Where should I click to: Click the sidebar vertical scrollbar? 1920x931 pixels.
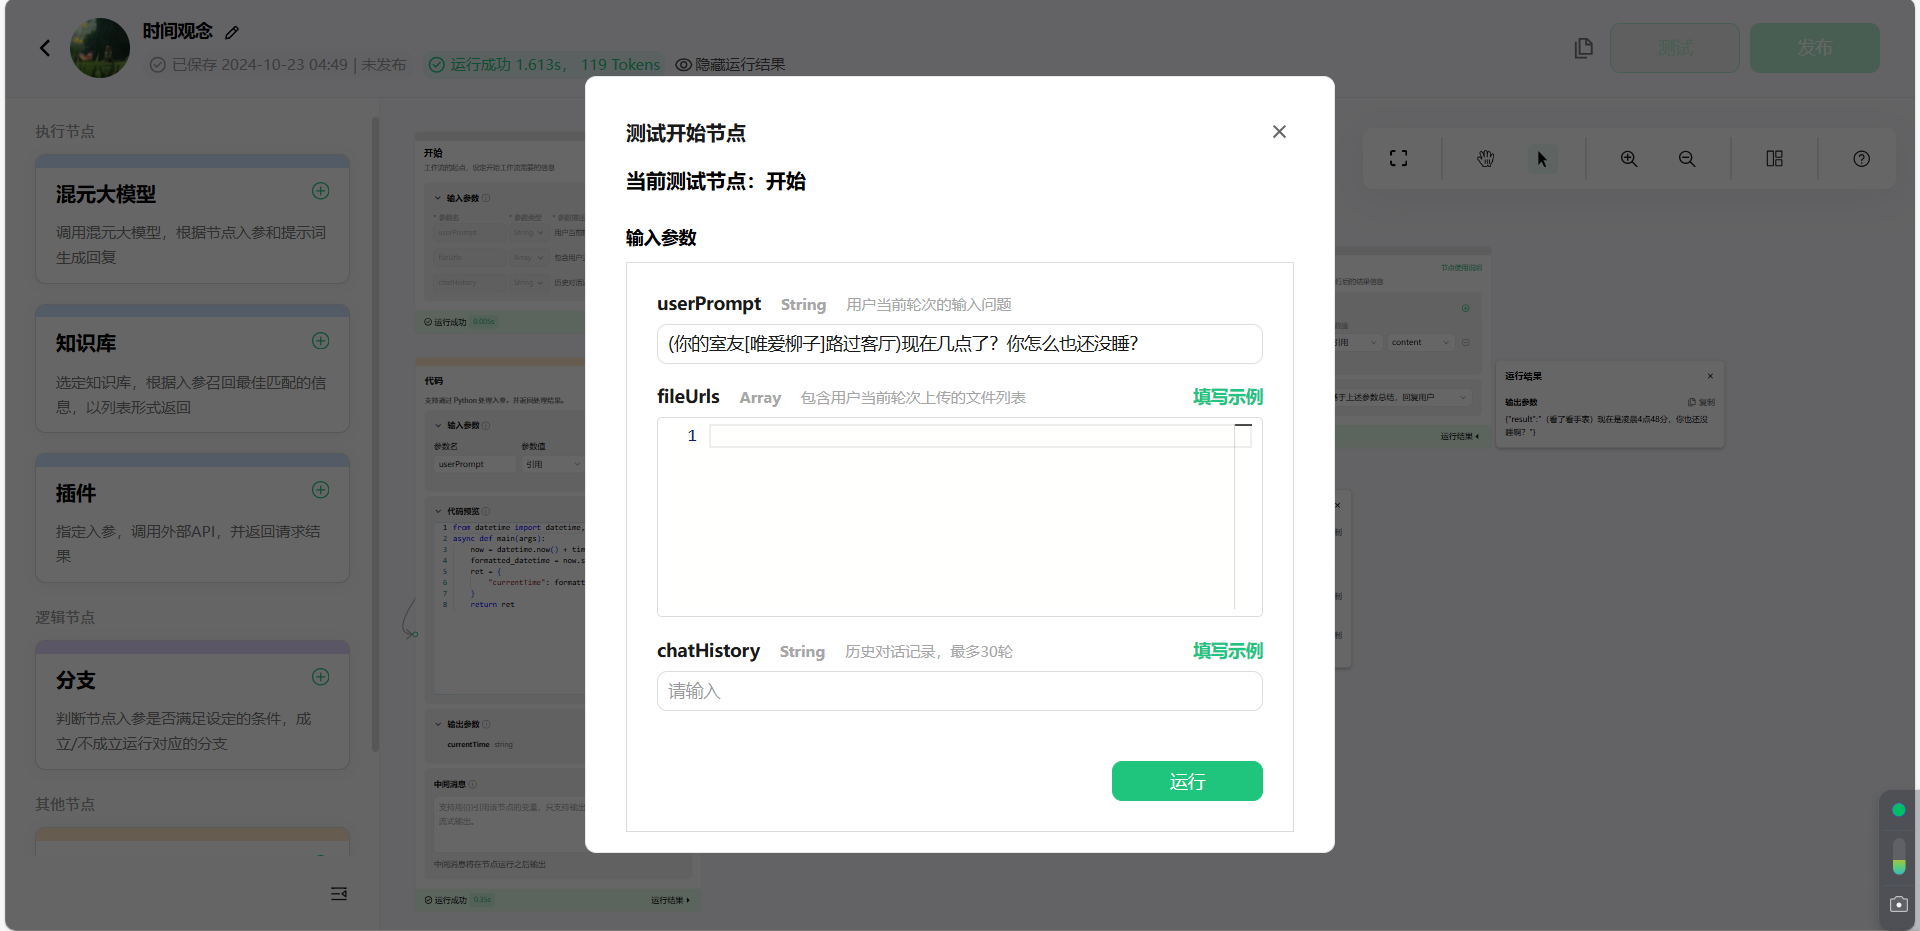pyautogui.click(x=375, y=435)
